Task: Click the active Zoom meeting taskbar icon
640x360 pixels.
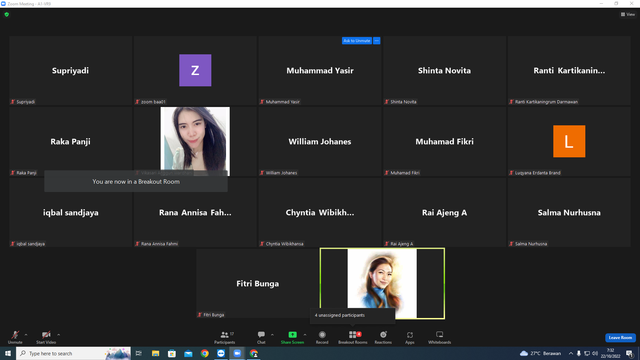Action: [237, 353]
